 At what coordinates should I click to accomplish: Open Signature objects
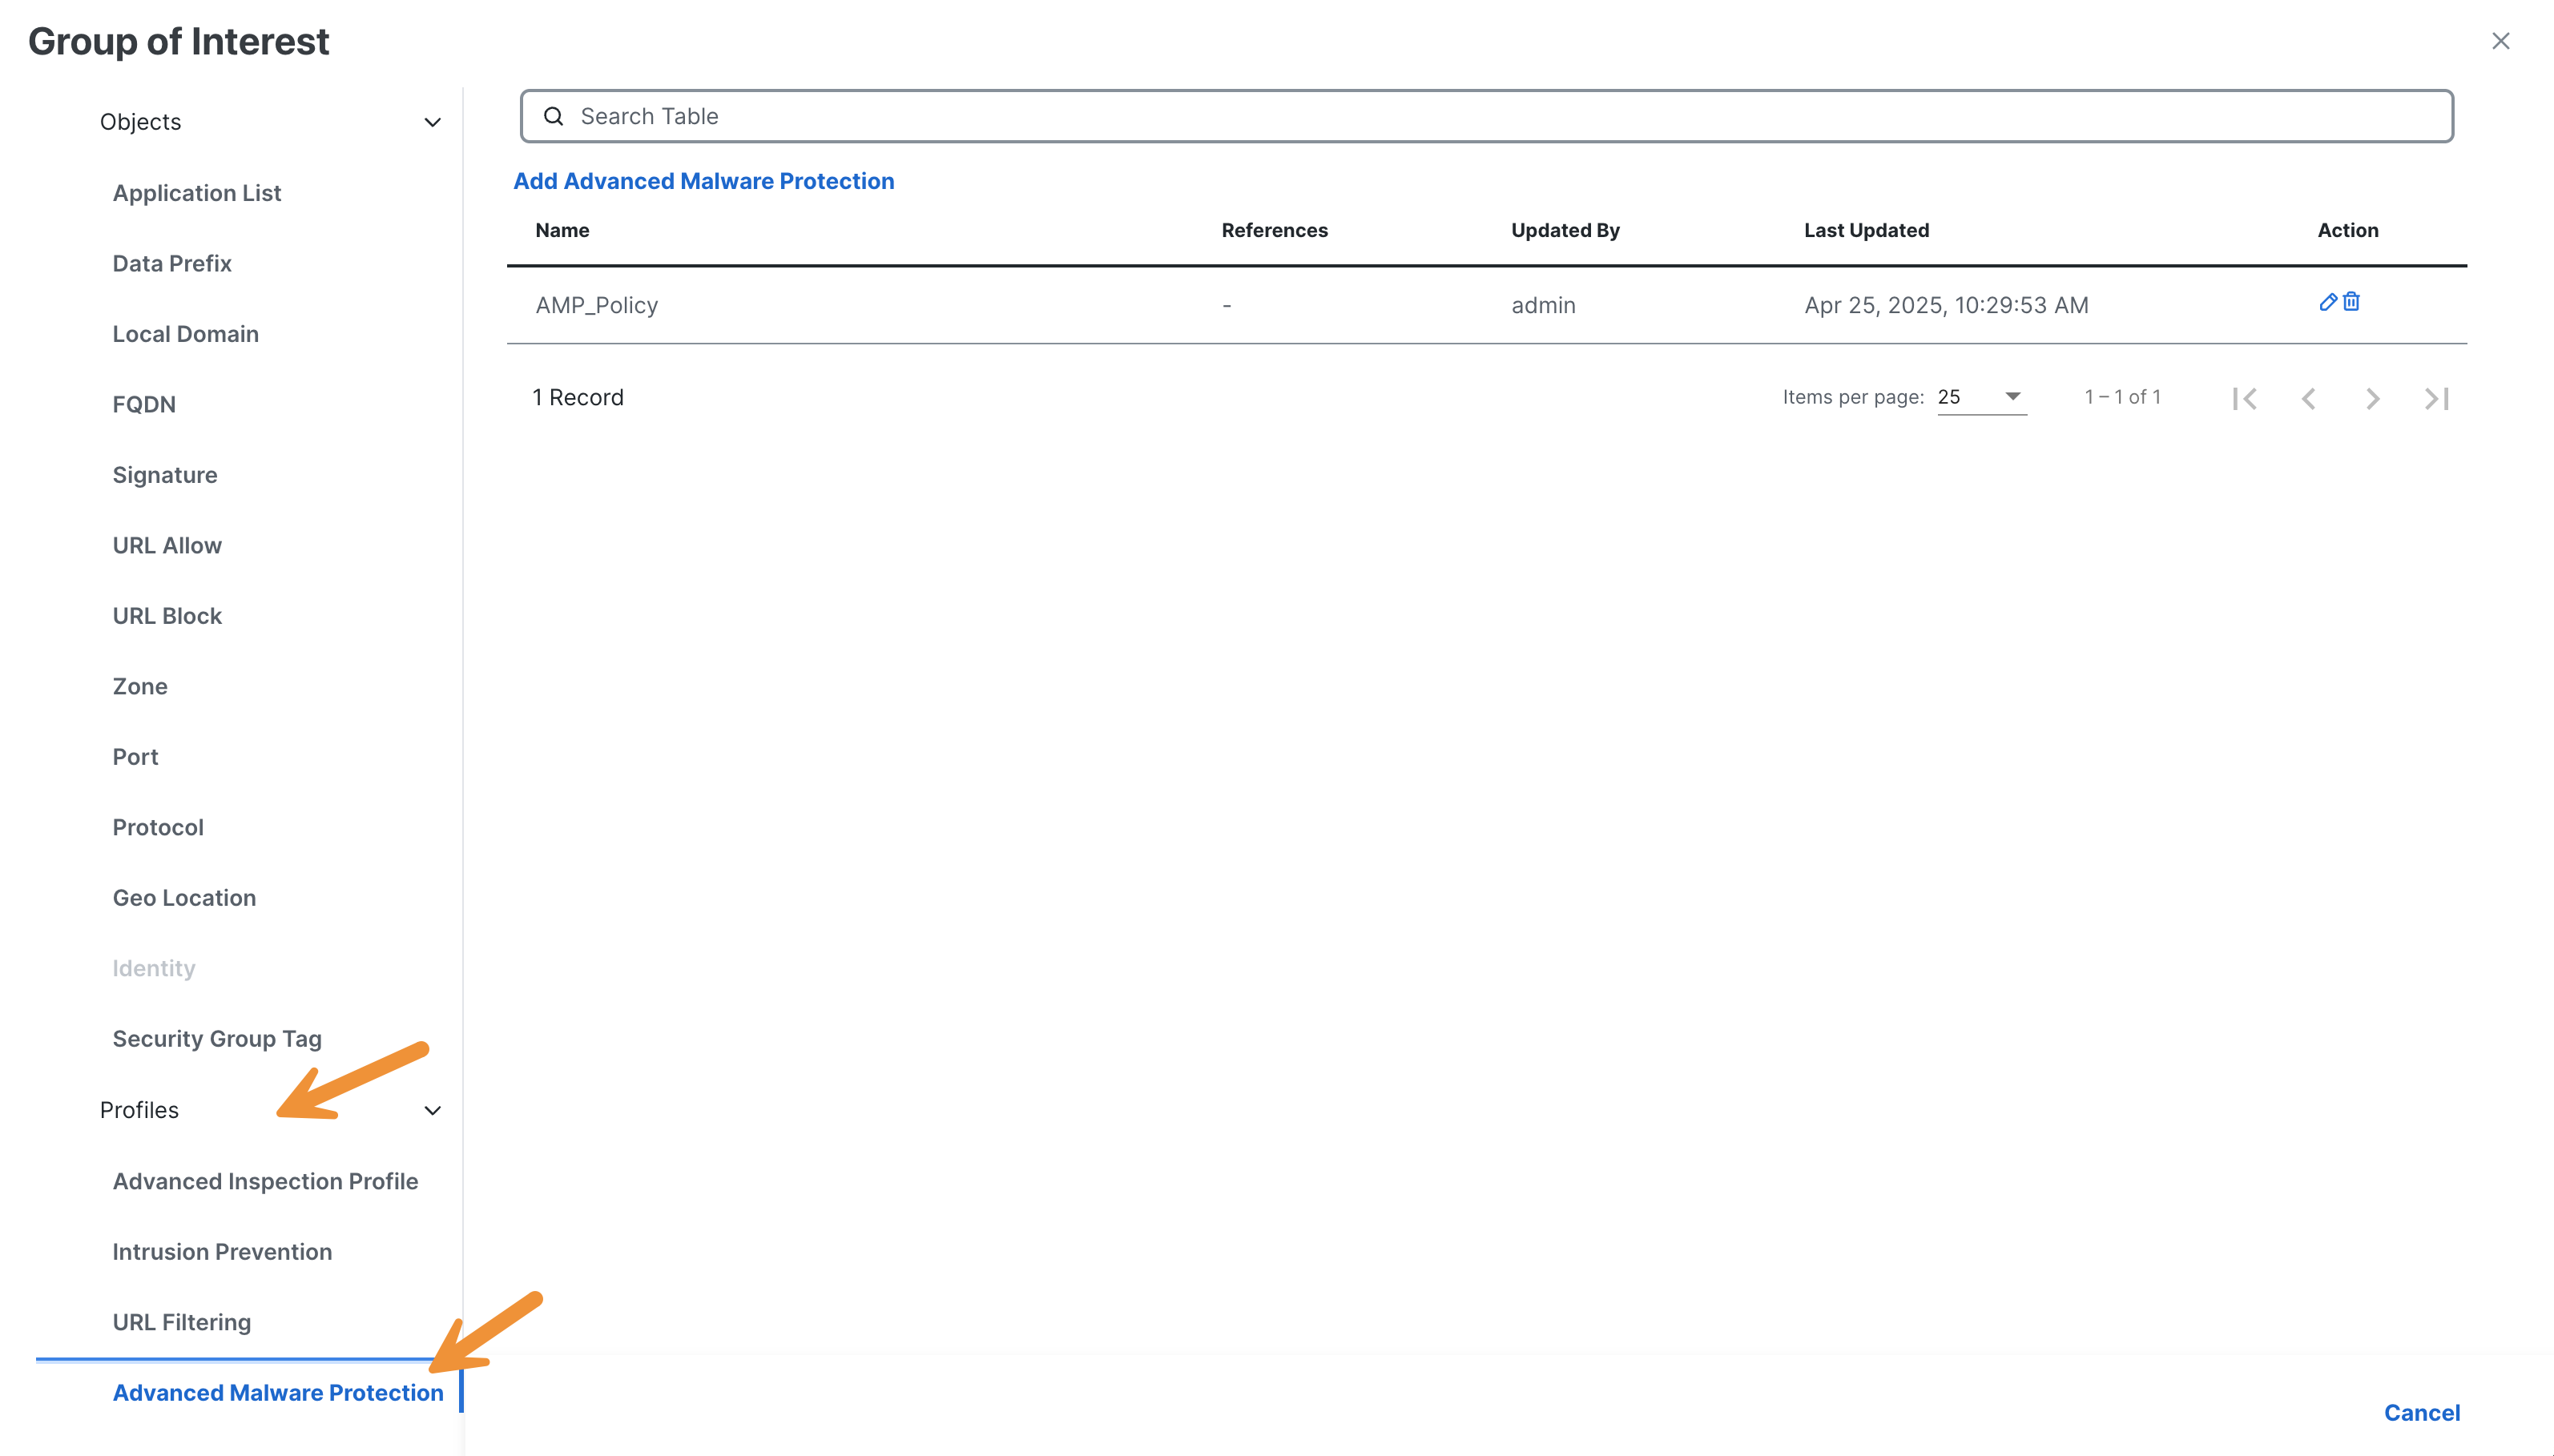(165, 475)
